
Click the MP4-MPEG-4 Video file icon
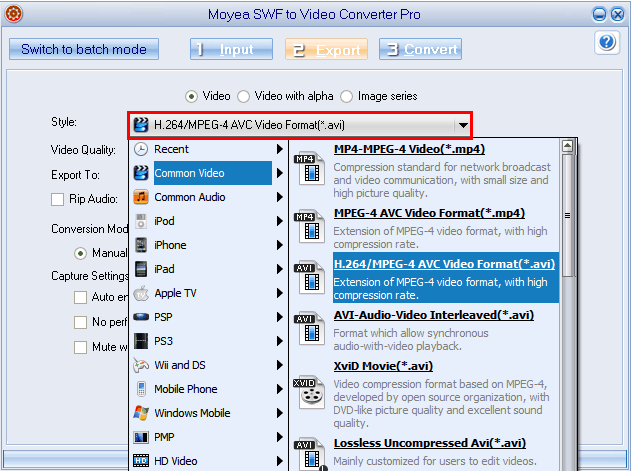point(310,168)
